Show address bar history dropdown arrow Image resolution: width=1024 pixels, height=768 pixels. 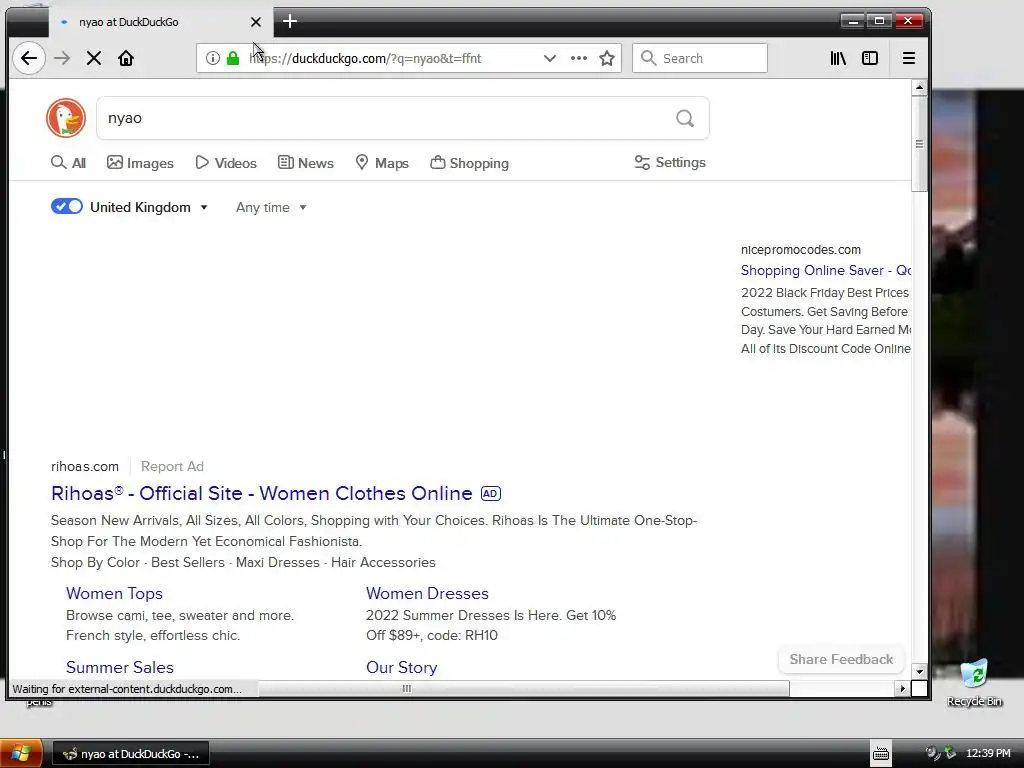point(549,58)
